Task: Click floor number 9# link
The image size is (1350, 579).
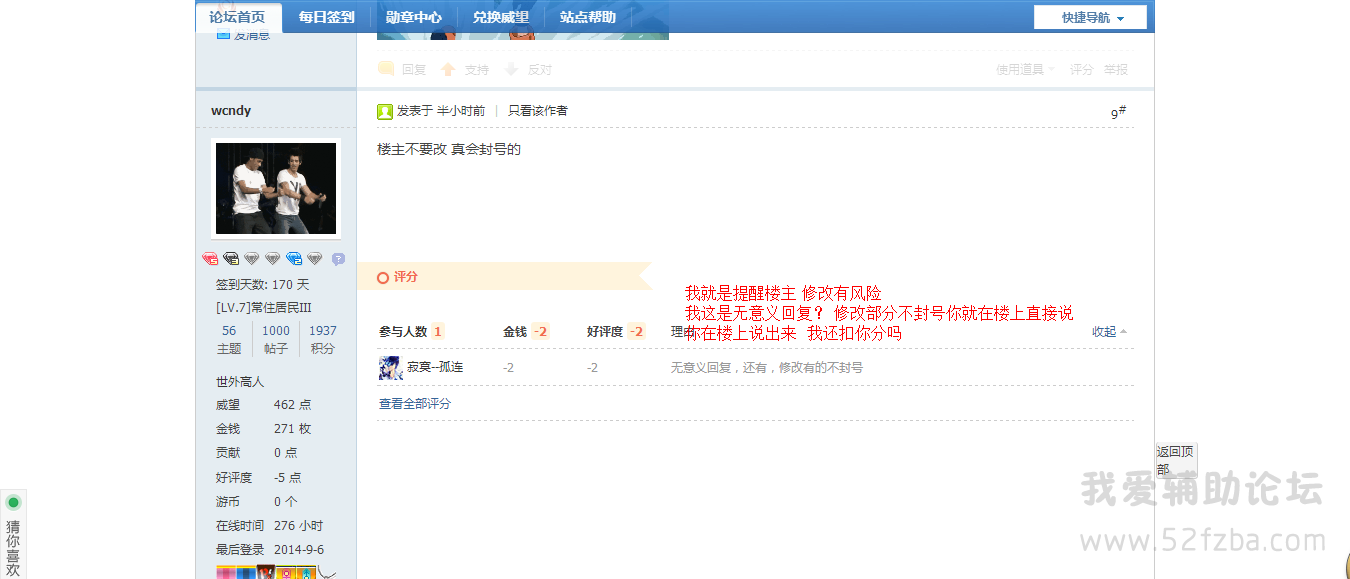Action: 1118,113
